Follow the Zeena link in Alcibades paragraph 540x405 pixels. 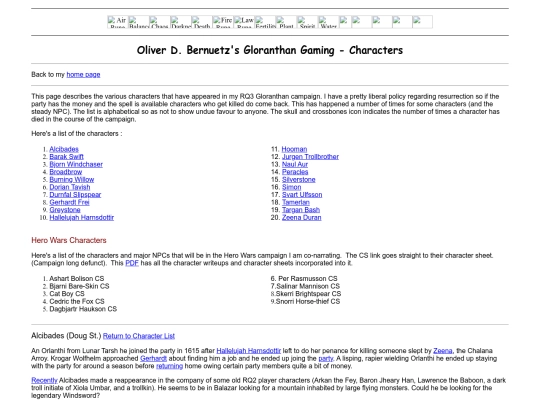(443, 351)
